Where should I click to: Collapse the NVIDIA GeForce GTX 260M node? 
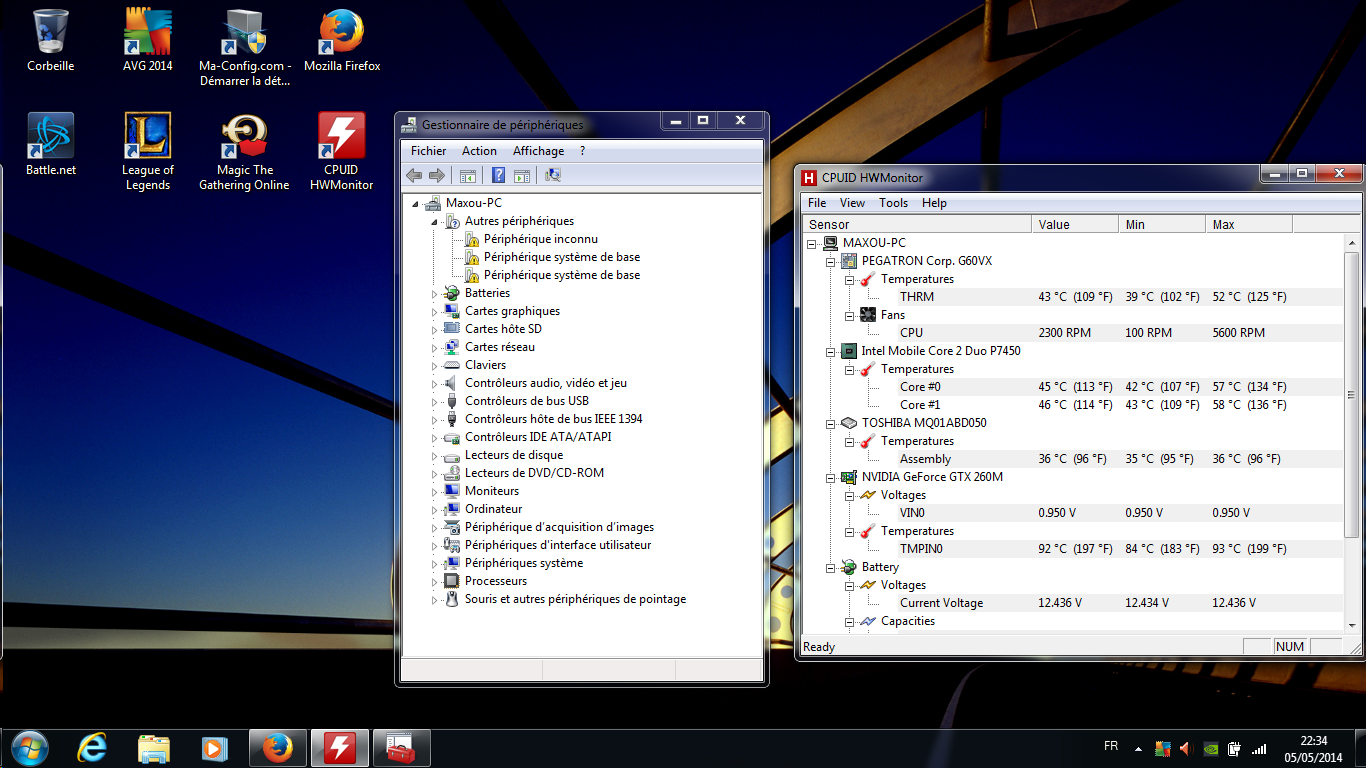[x=830, y=478]
